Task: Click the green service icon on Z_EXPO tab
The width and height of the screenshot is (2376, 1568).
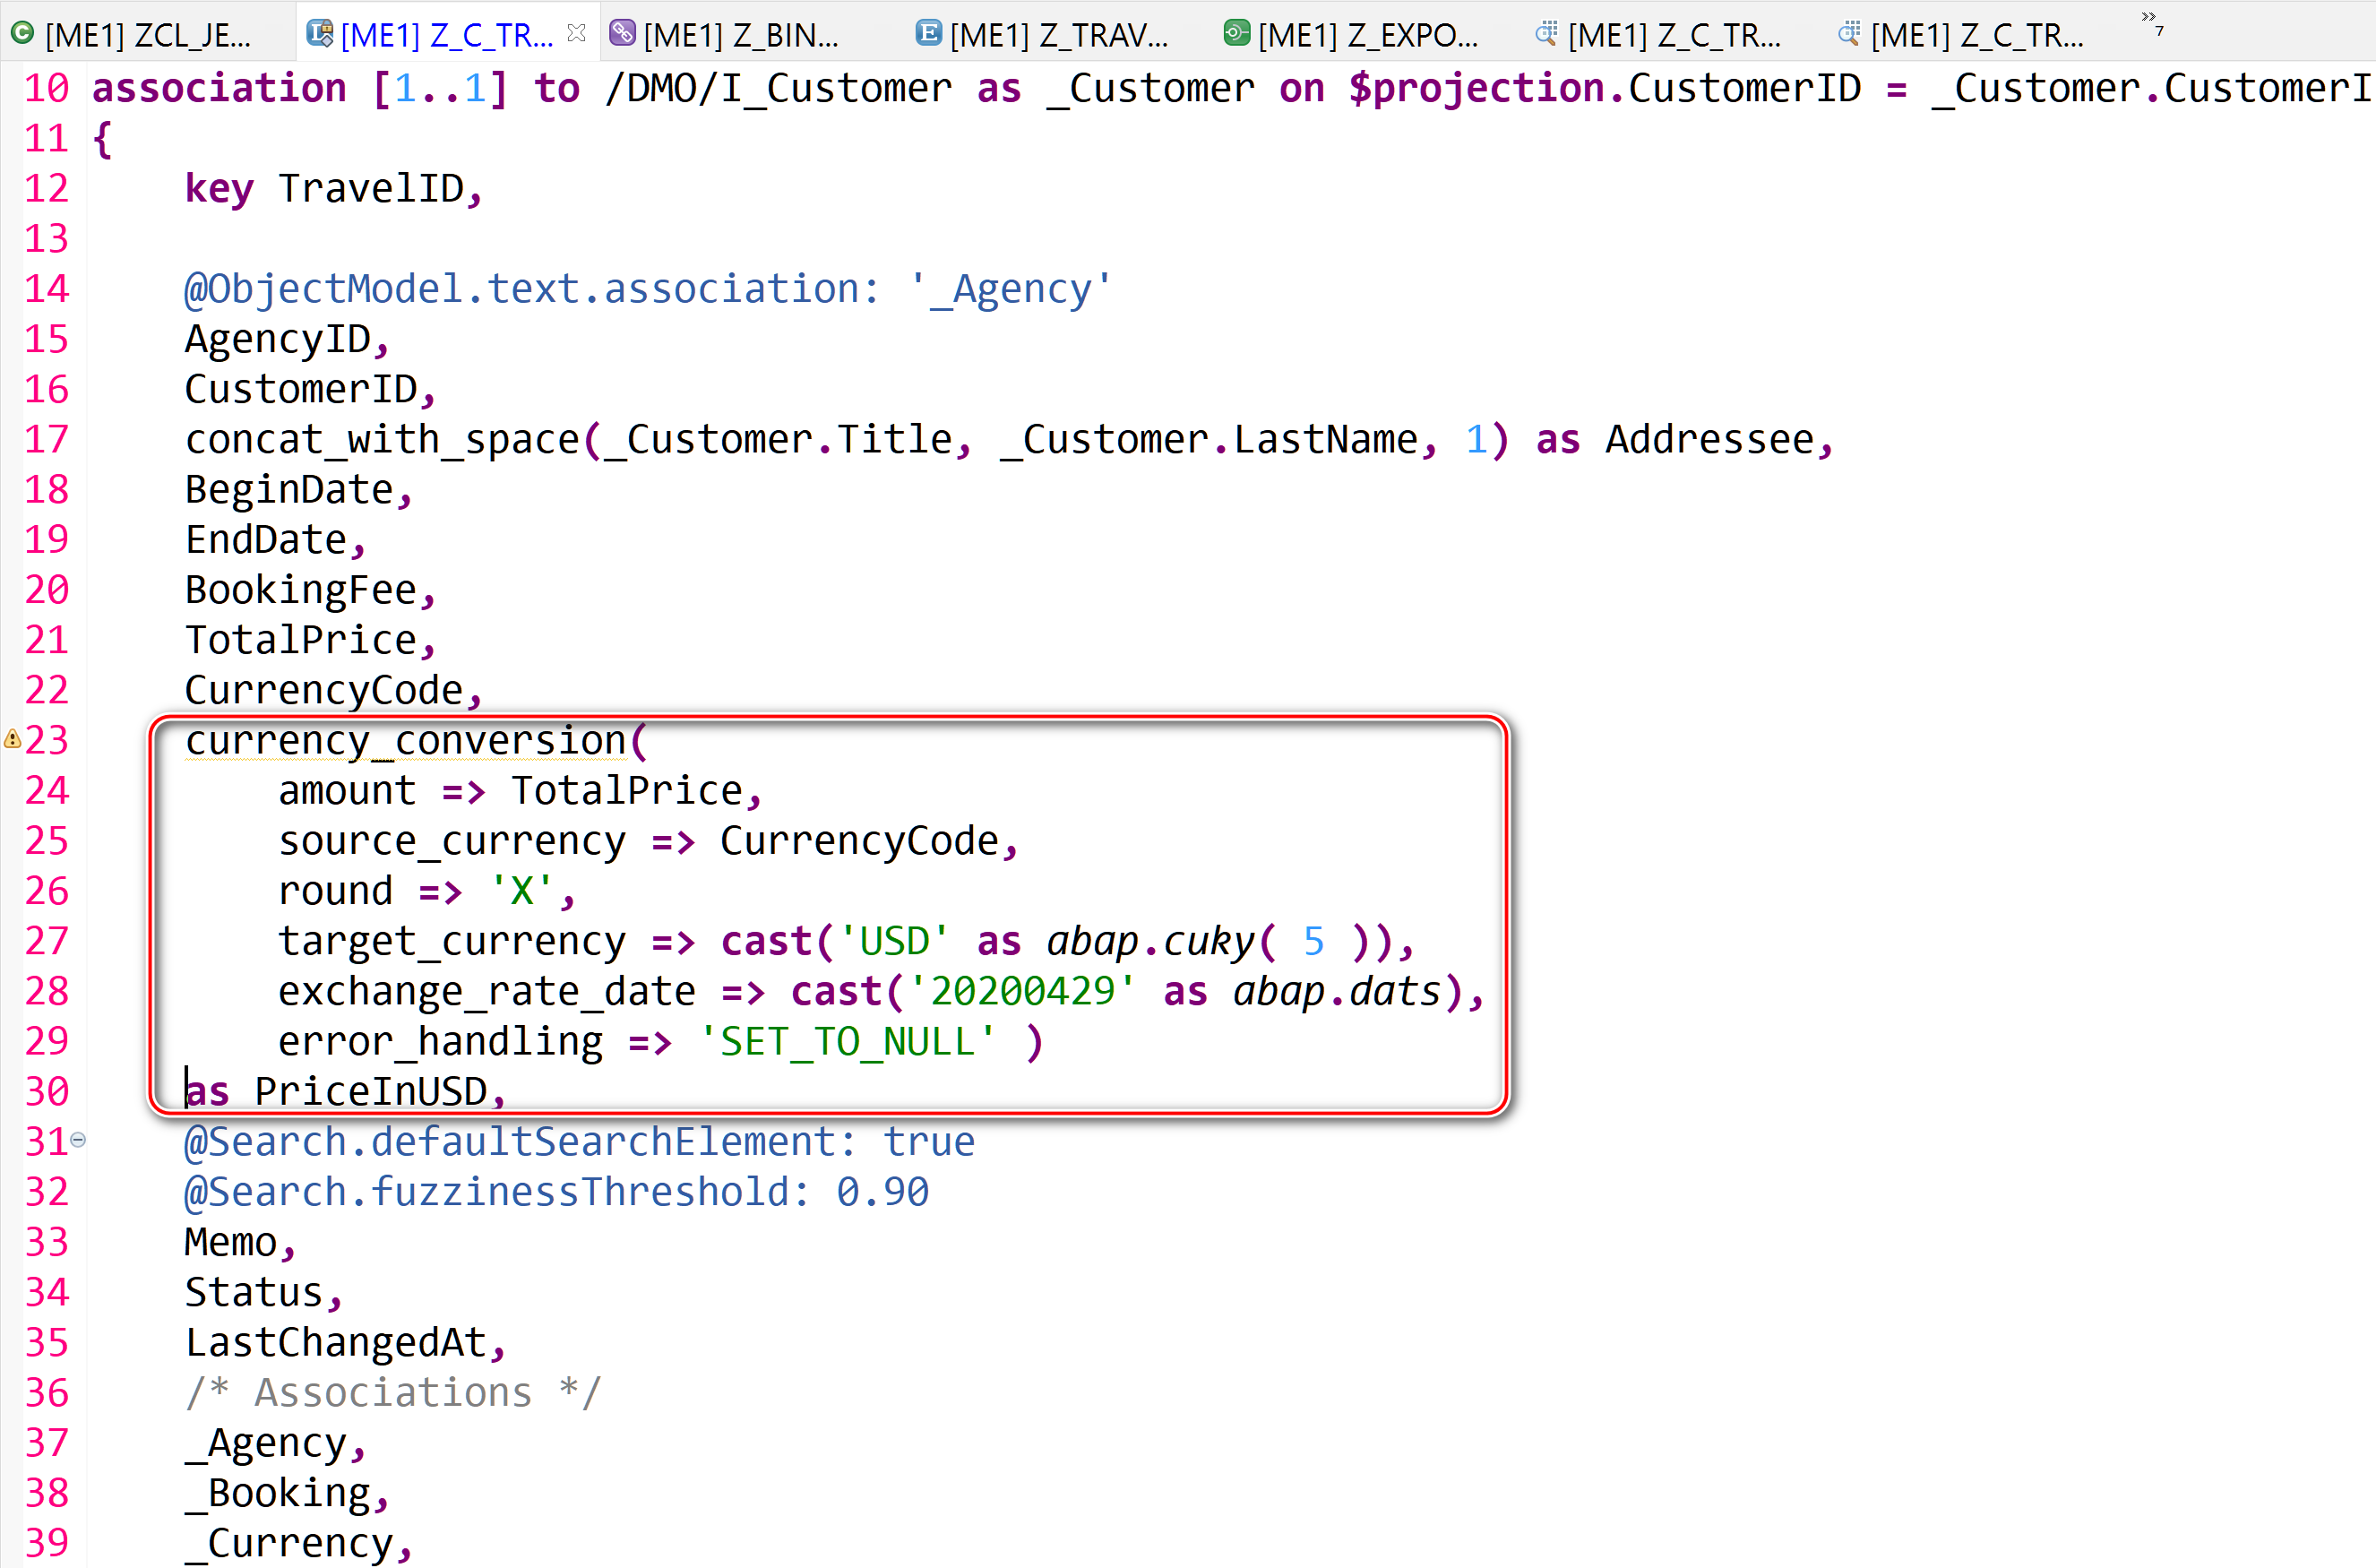Action: tap(1237, 33)
